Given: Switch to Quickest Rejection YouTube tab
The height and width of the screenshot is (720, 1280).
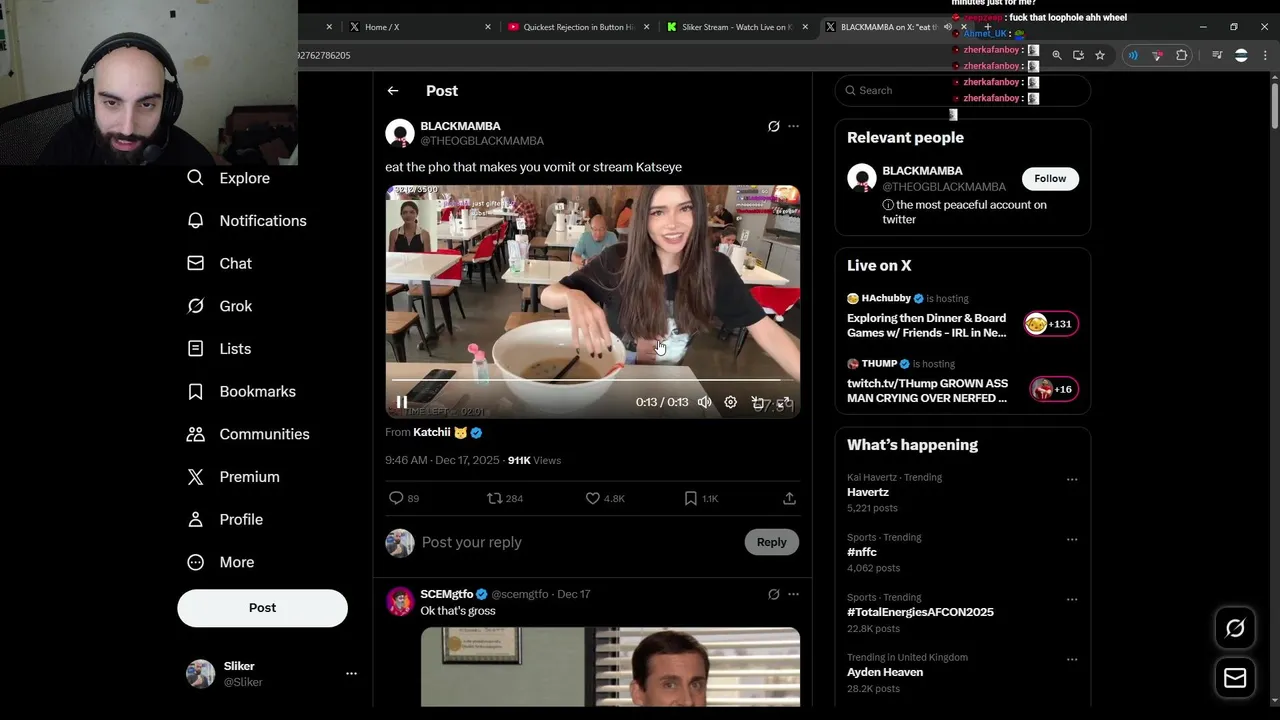Looking at the screenshot, I should tap(578, 27).
